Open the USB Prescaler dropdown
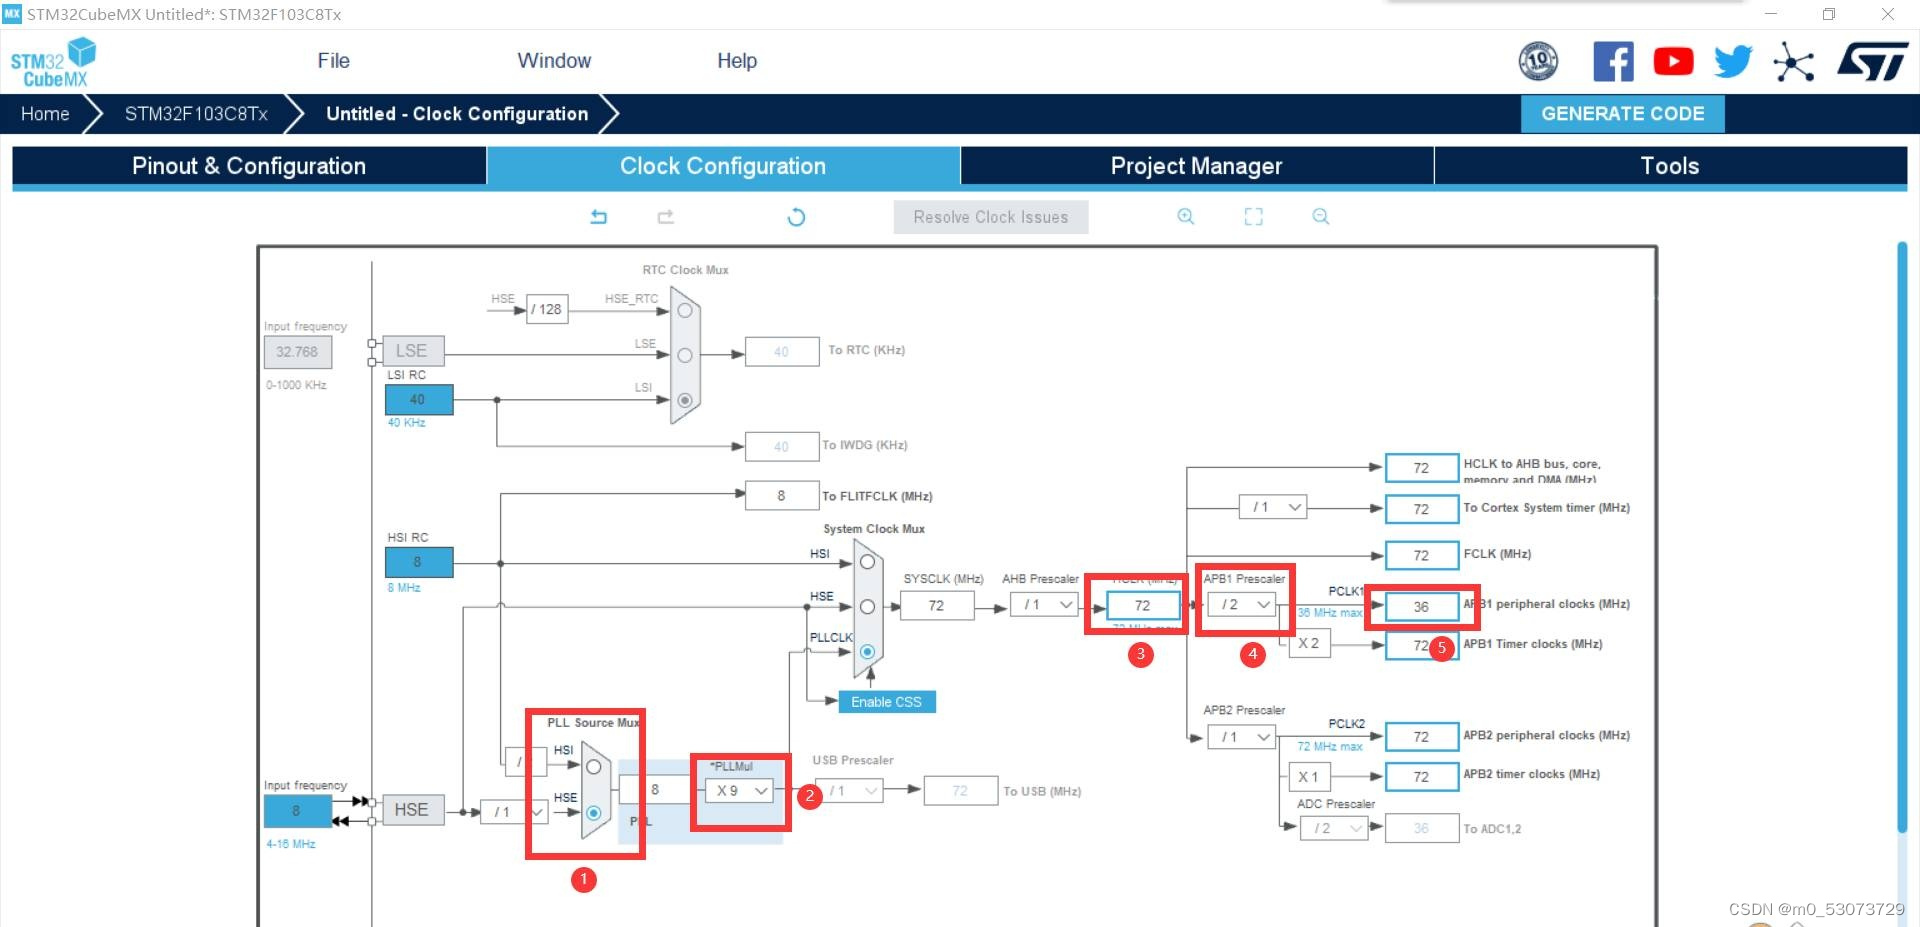Image resolution: width=1920 pixels, height=927 pixels. coord(848,791)
